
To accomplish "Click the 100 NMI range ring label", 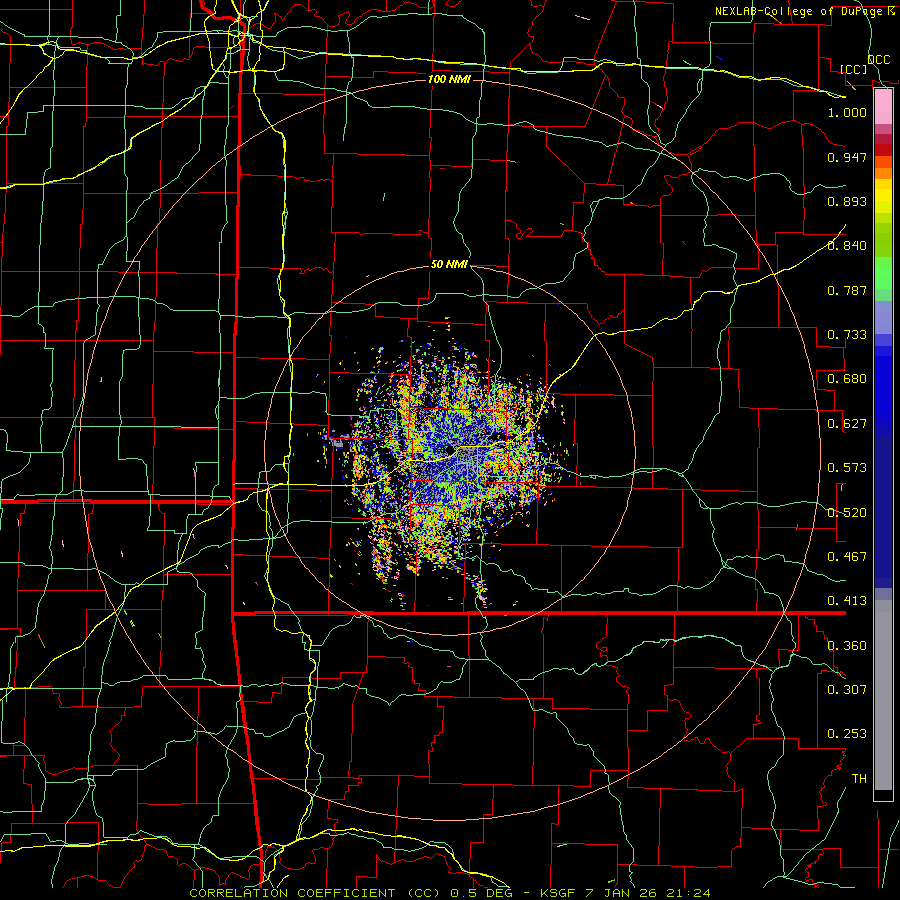I will [449, 79].
